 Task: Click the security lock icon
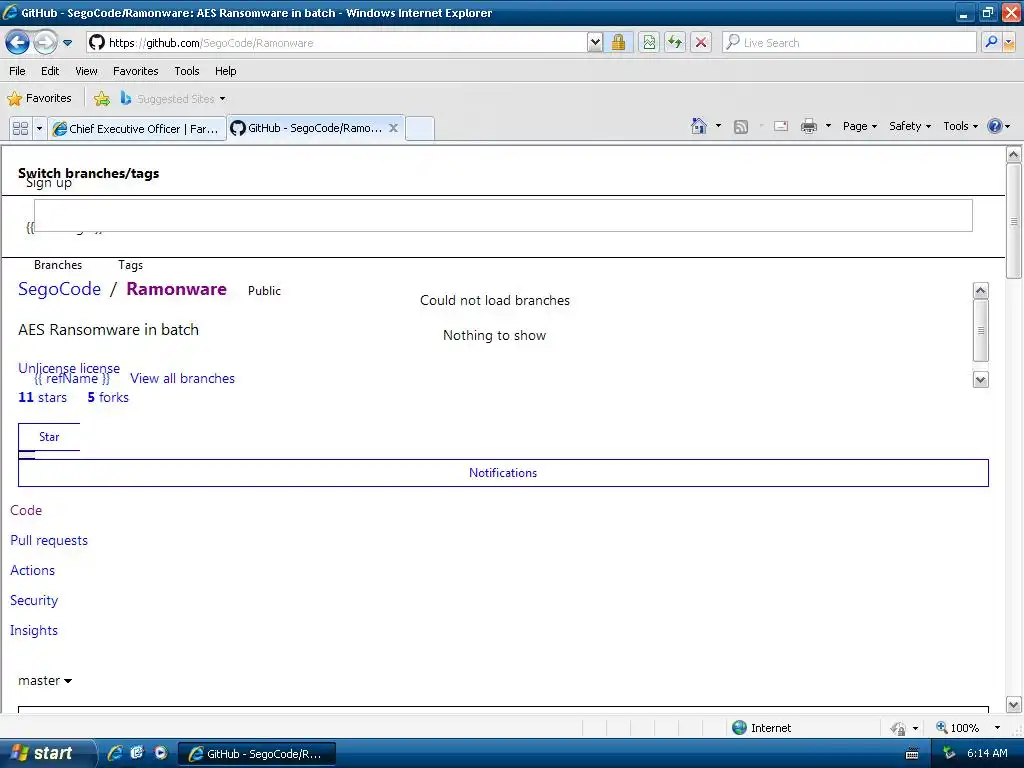click(x=618, y=43)
